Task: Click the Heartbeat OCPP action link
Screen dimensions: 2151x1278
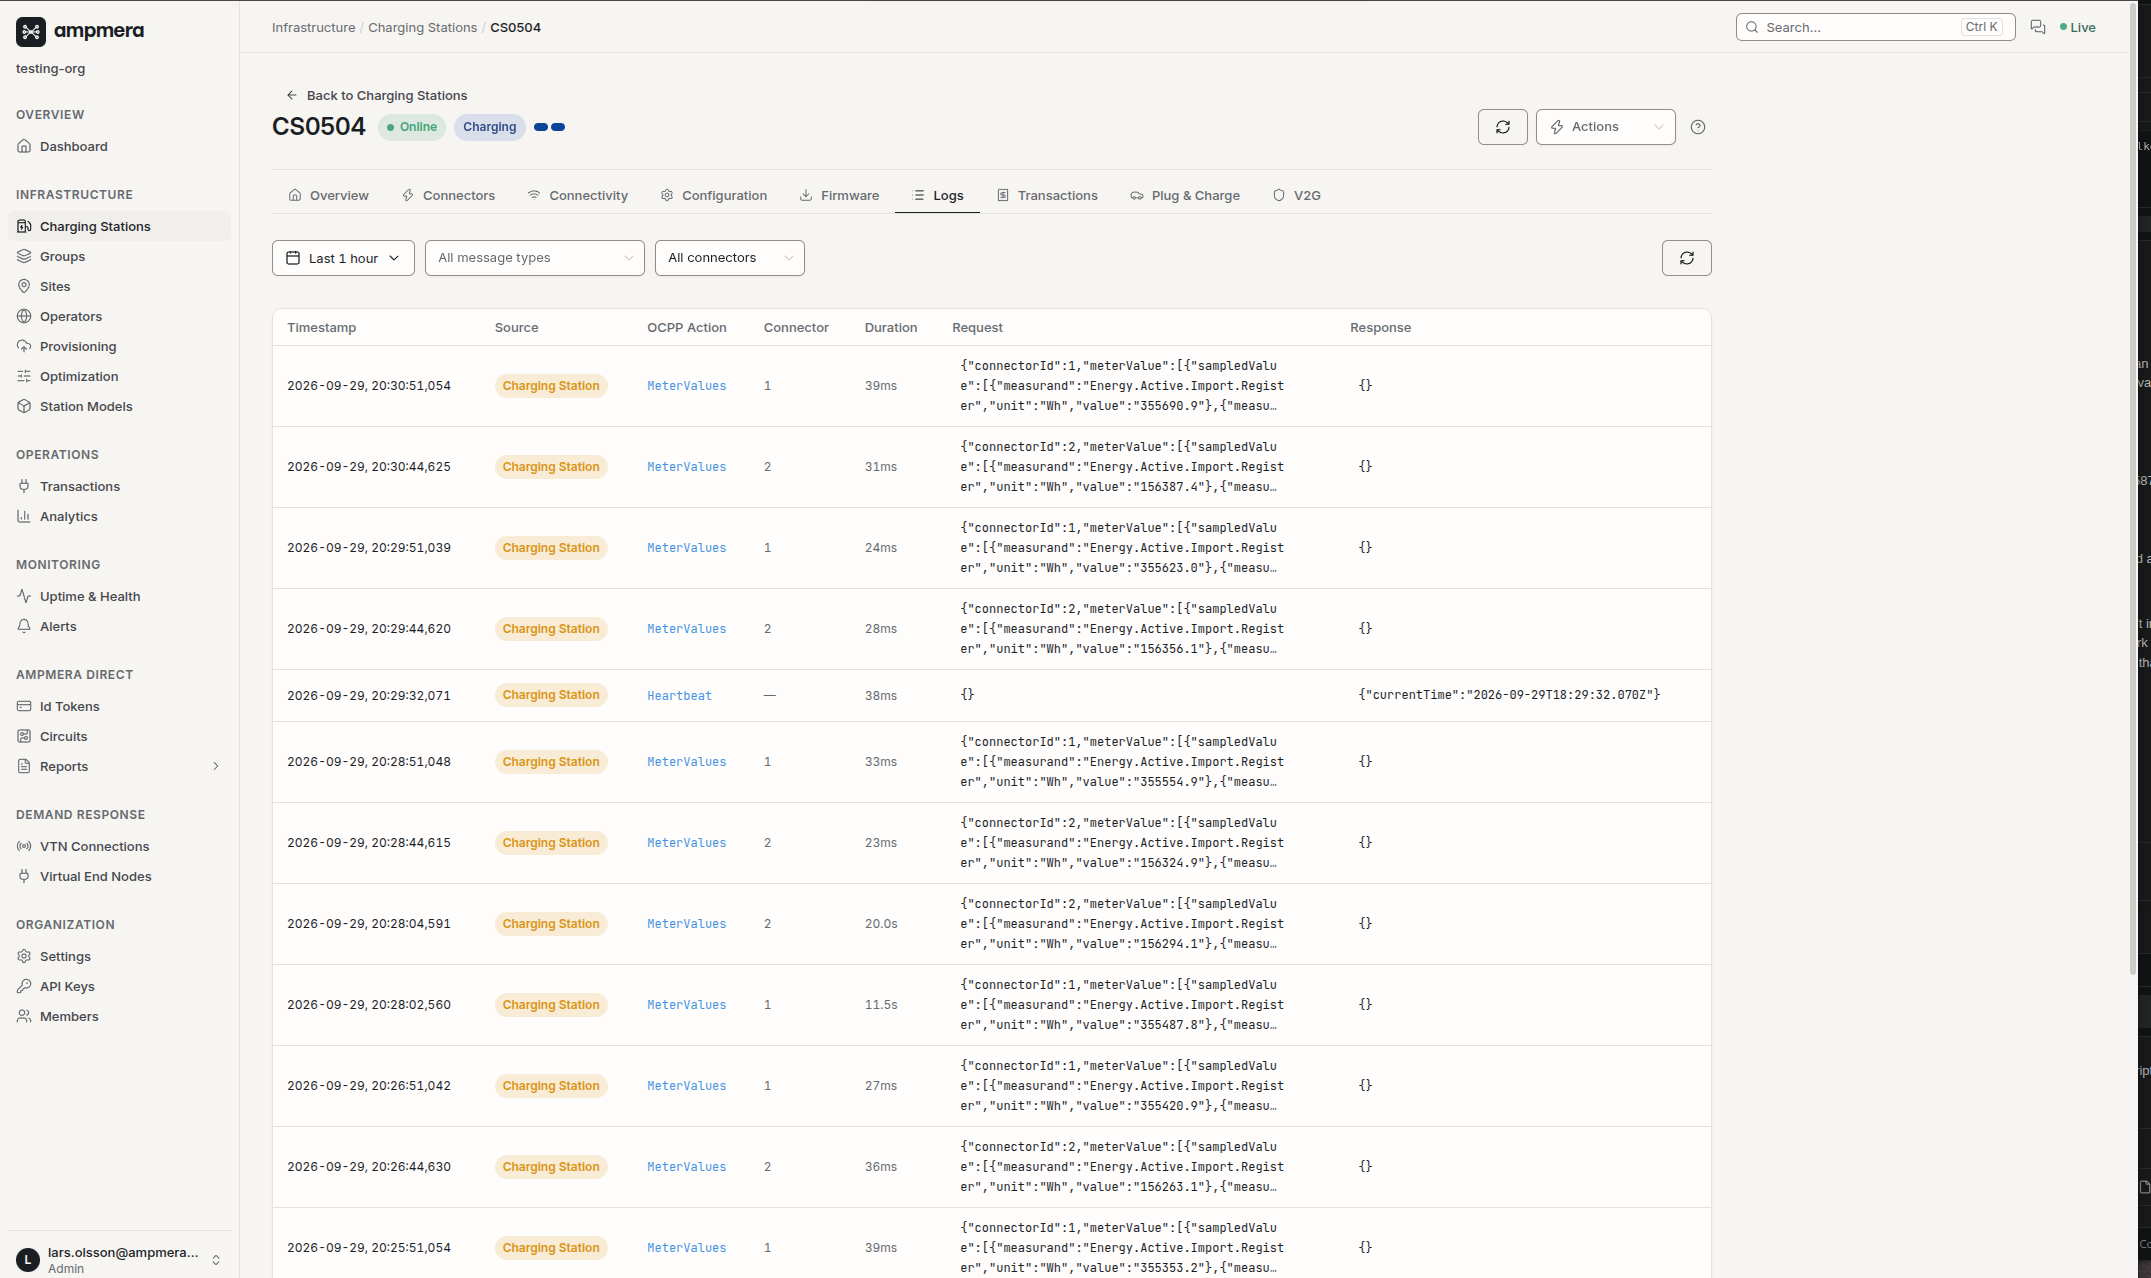Action: [x=680, y=696]
